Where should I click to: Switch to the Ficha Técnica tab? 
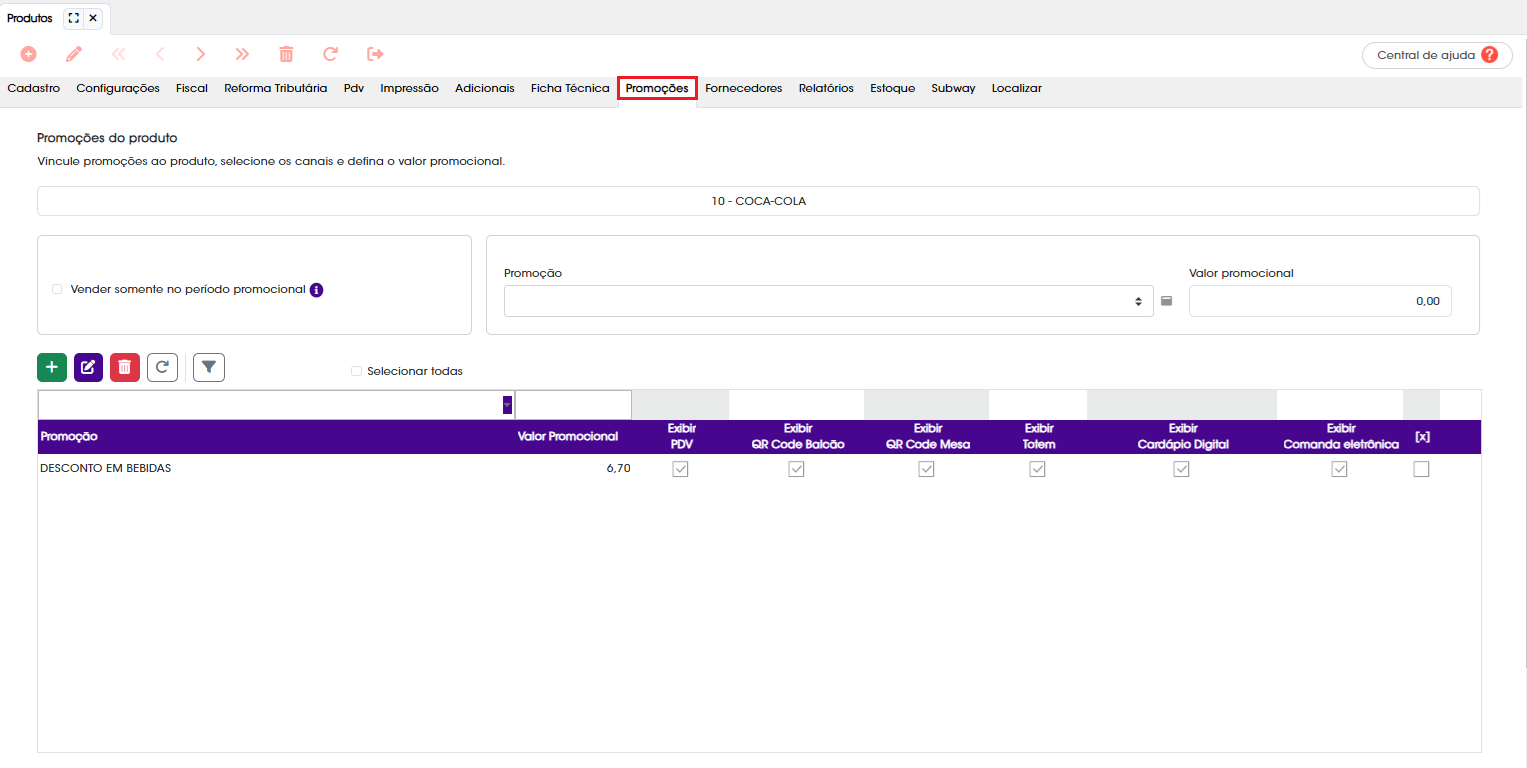(x=570, y=88)
